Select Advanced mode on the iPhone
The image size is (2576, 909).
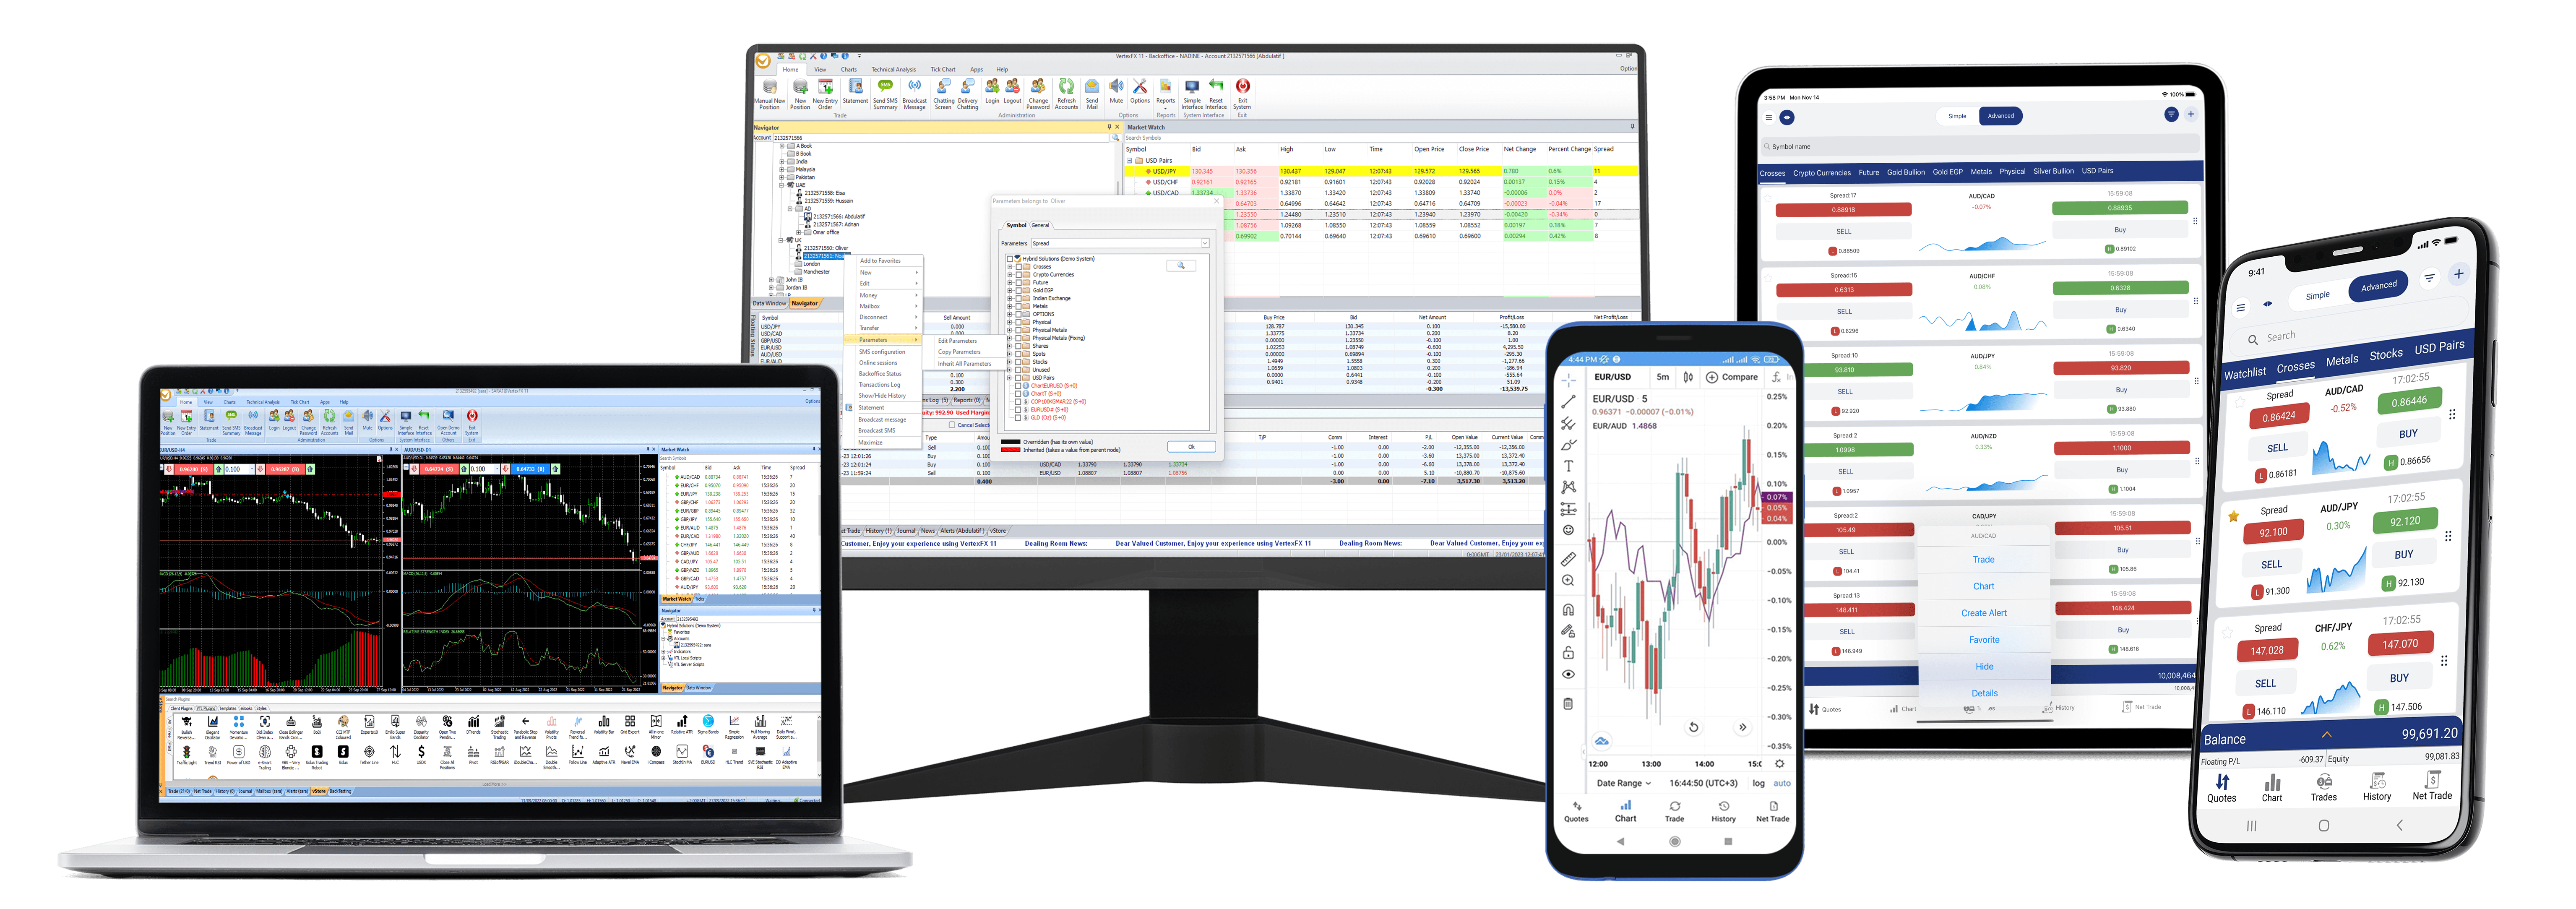tap(2379, 286)
